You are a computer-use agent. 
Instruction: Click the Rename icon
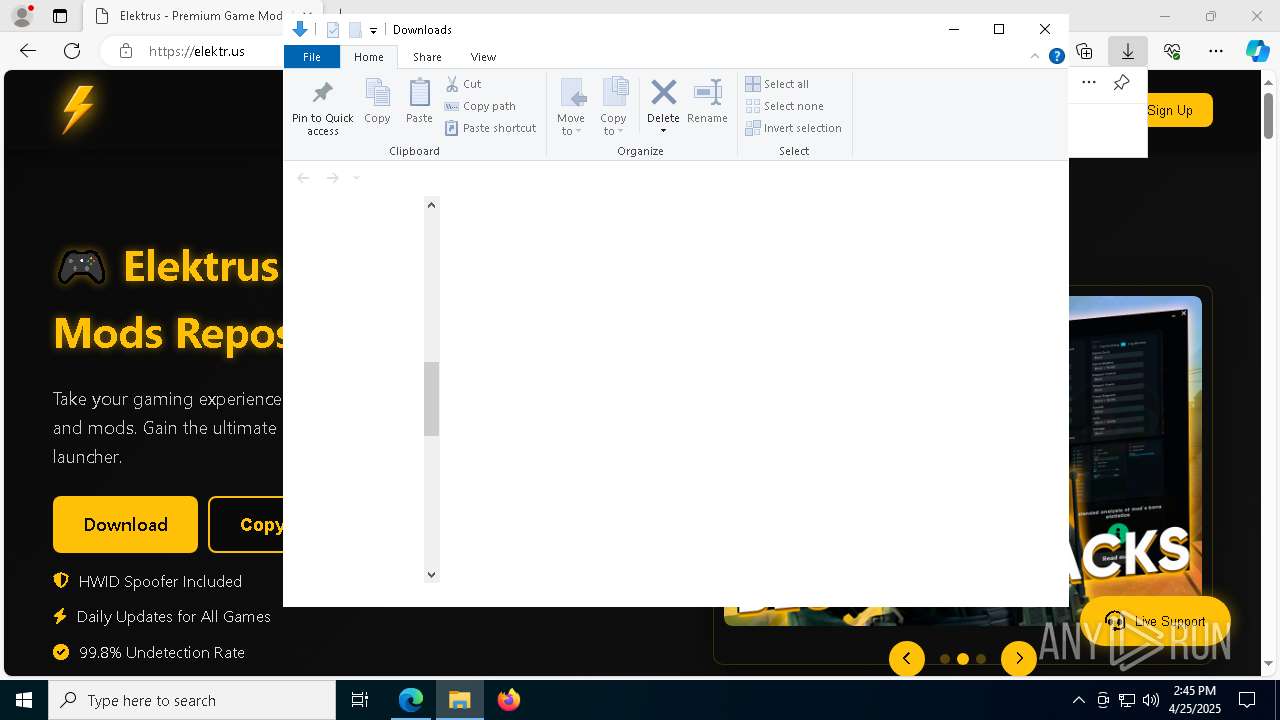(707, 101)
